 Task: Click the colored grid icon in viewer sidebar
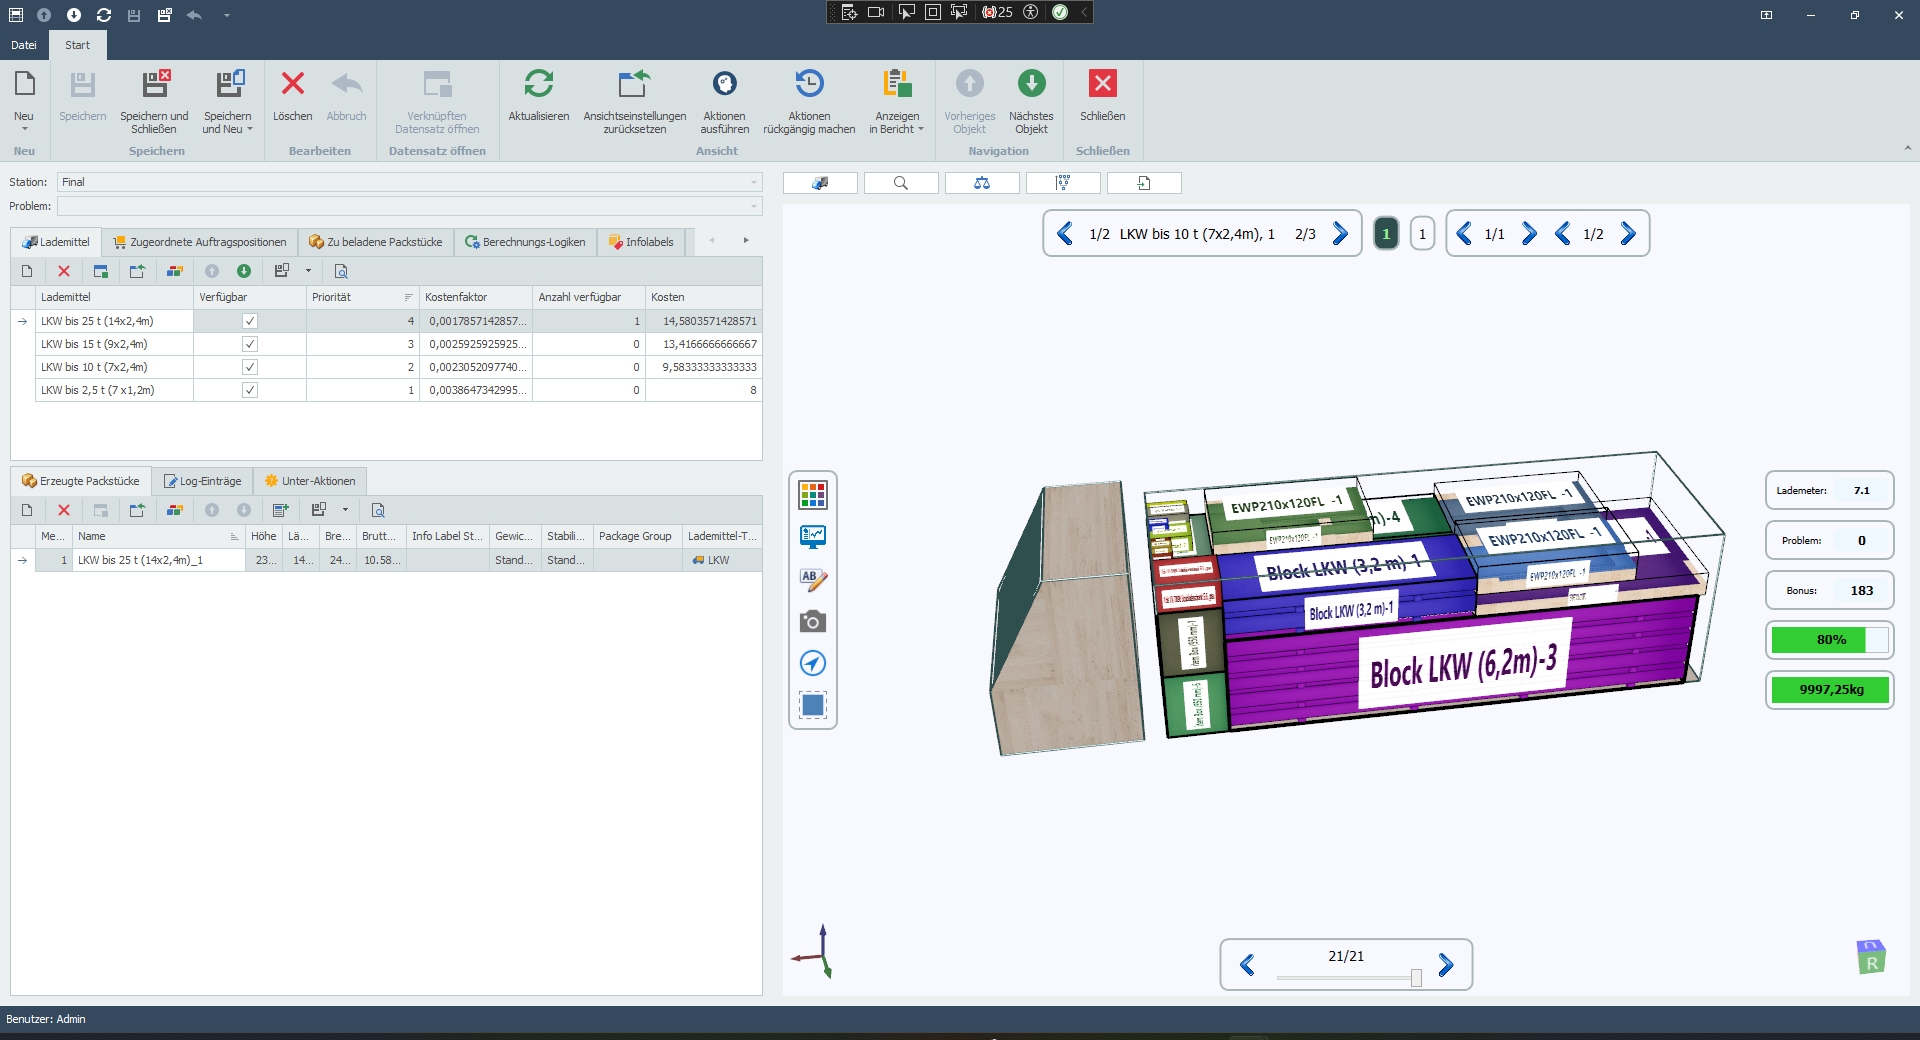point(812,495)
